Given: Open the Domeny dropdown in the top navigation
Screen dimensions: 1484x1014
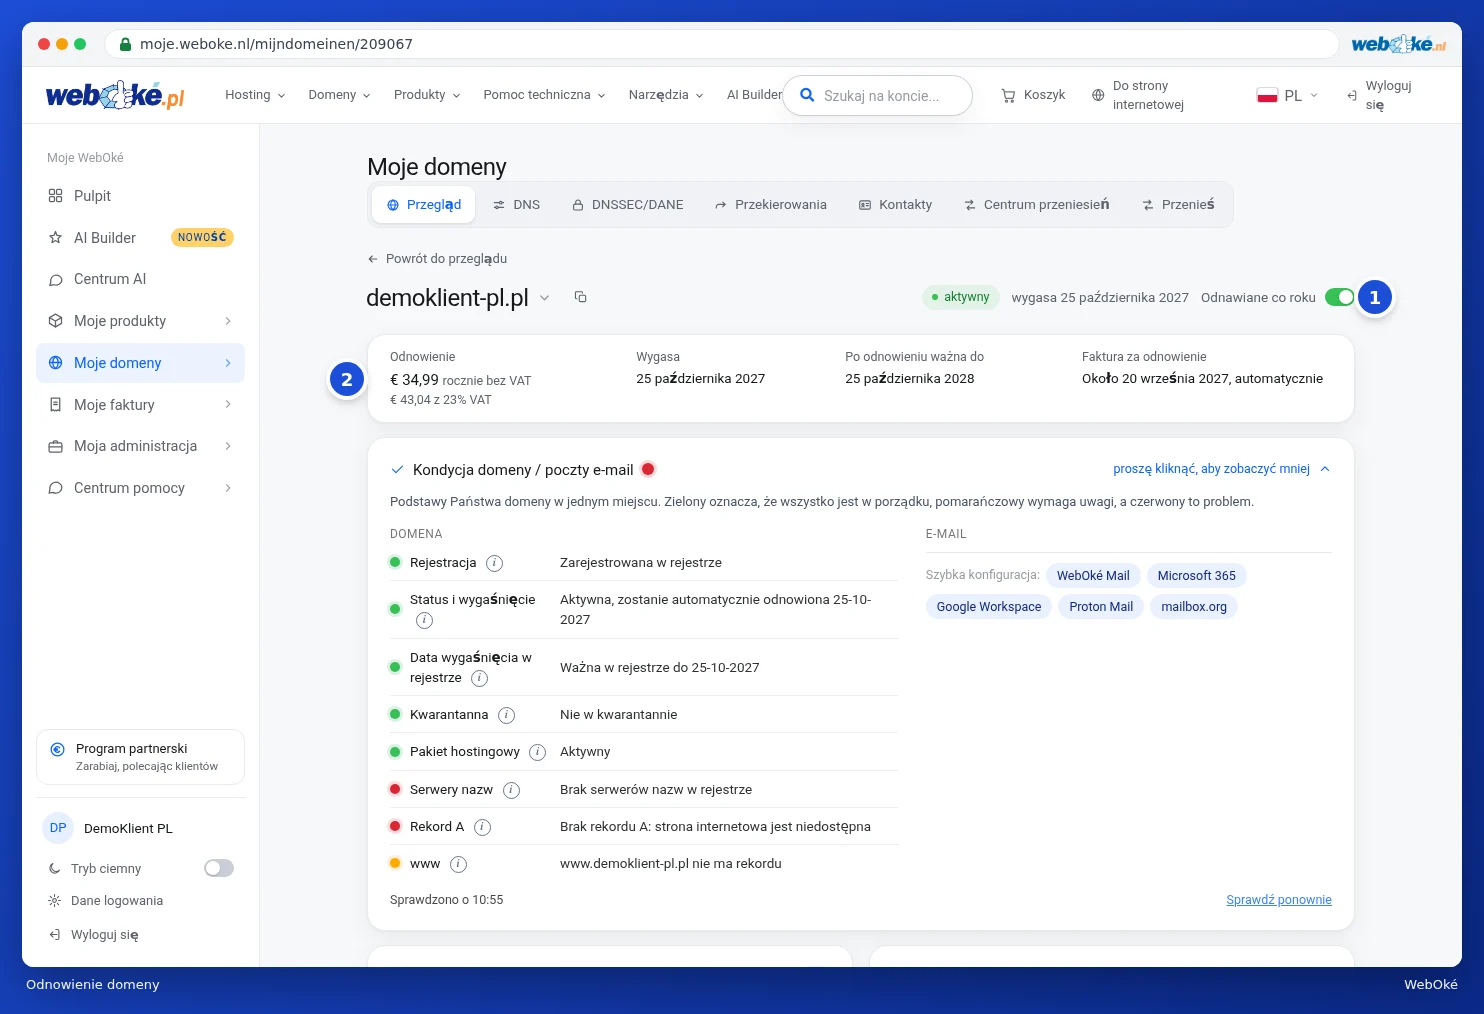Looking at the screenshot, I should (339, 95).
